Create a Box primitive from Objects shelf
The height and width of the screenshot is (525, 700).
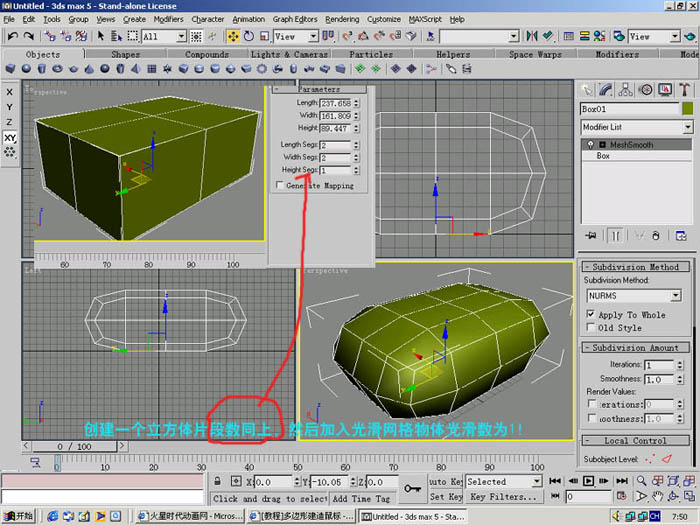(10, 69)
